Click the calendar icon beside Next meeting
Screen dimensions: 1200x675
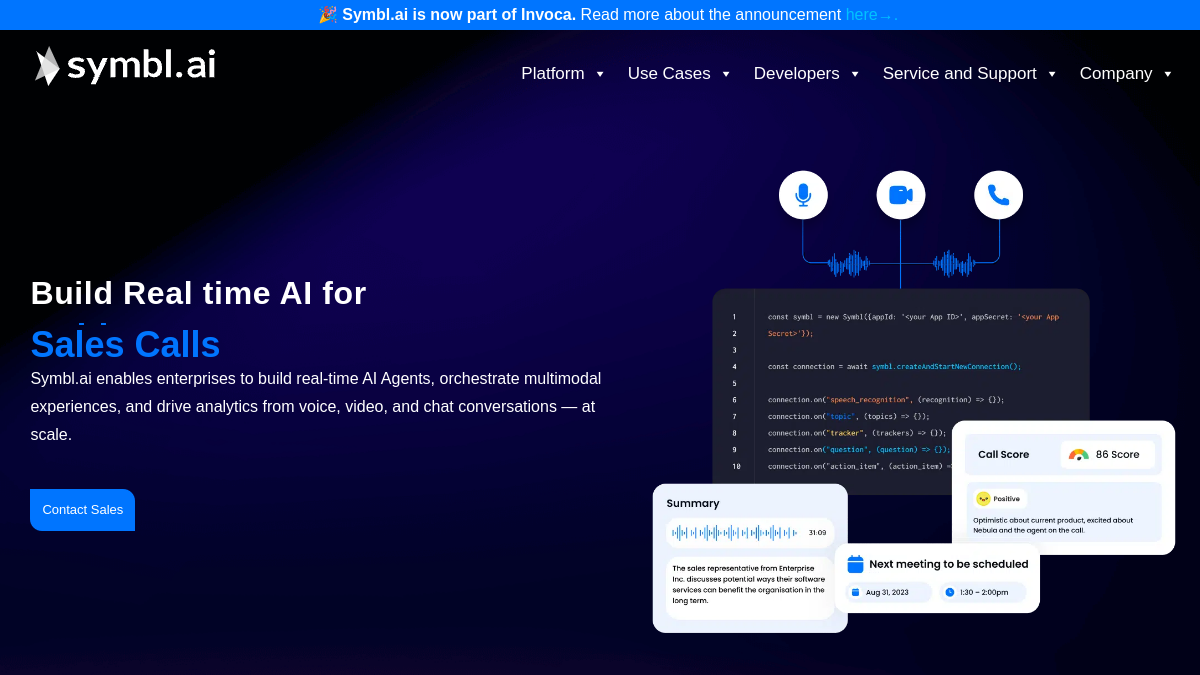(x=855, y=564)
